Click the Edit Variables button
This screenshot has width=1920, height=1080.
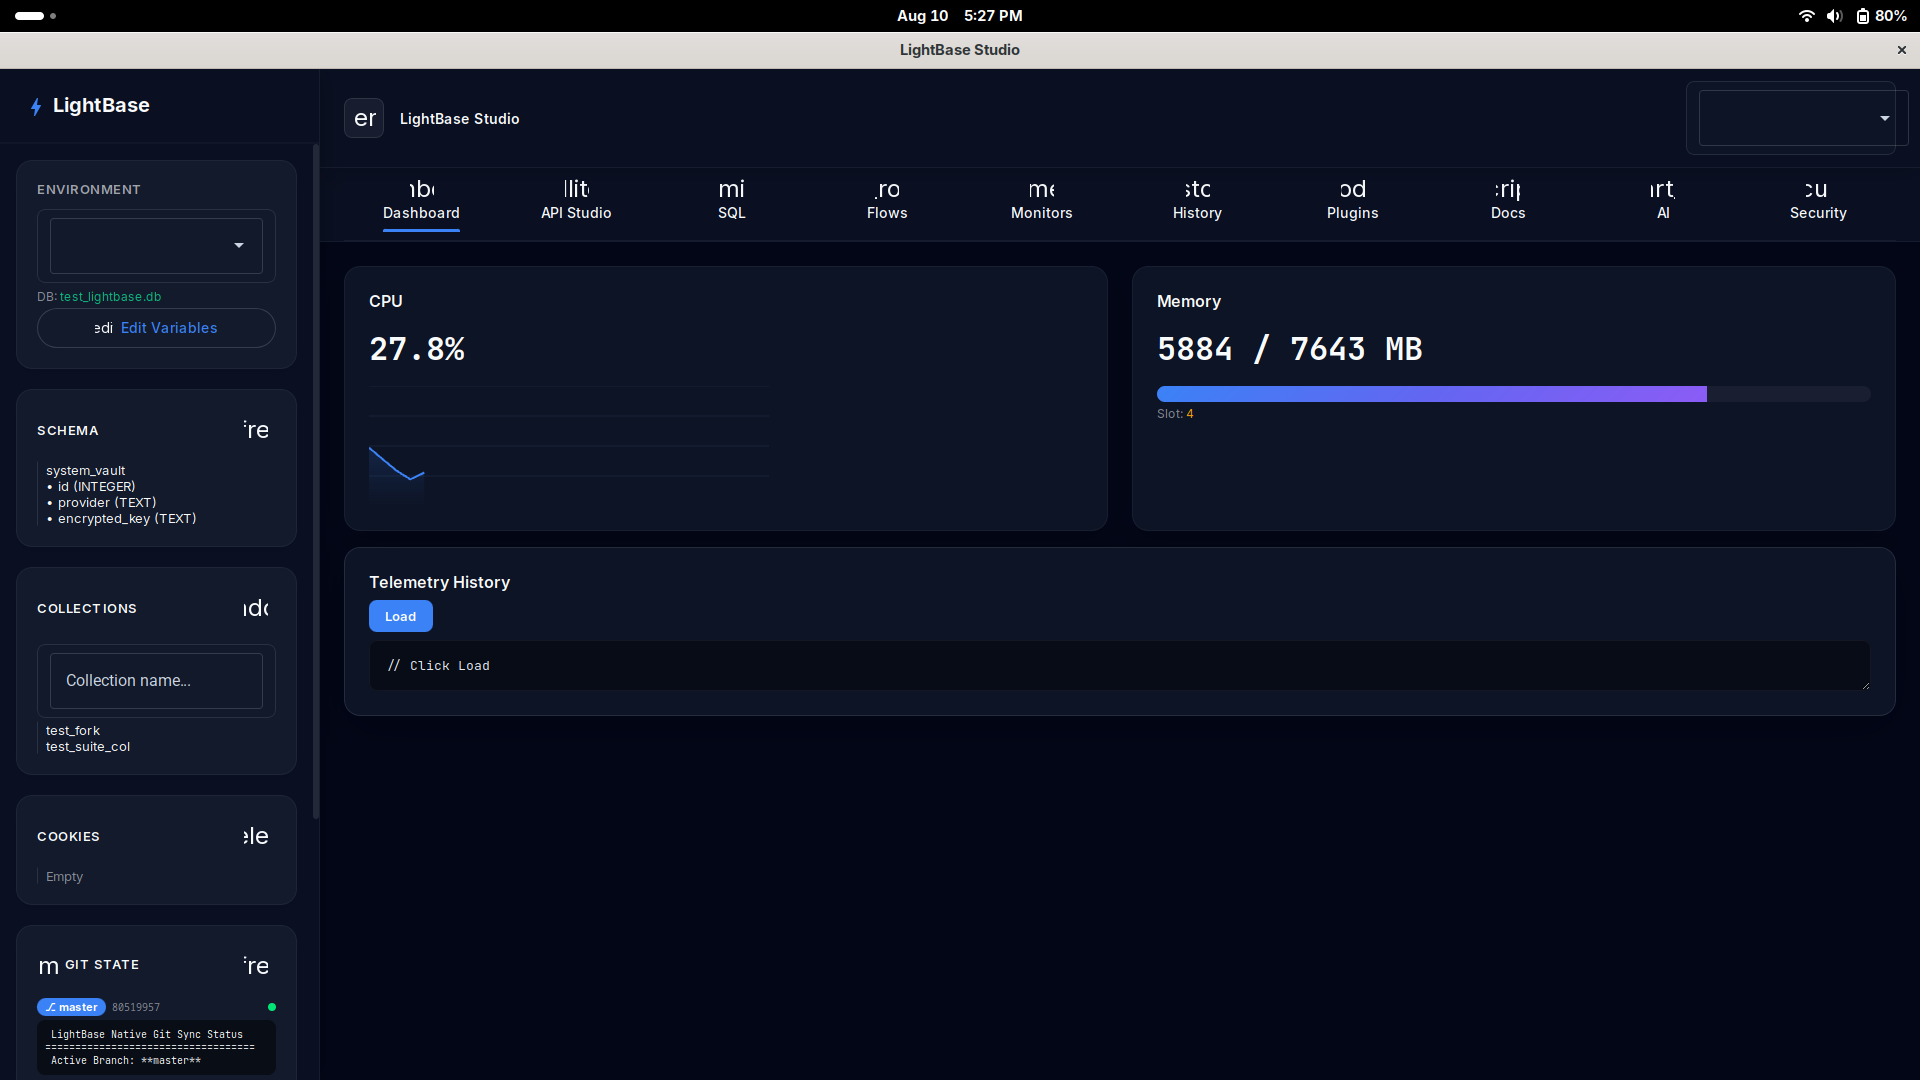click(x=156, y=328)
